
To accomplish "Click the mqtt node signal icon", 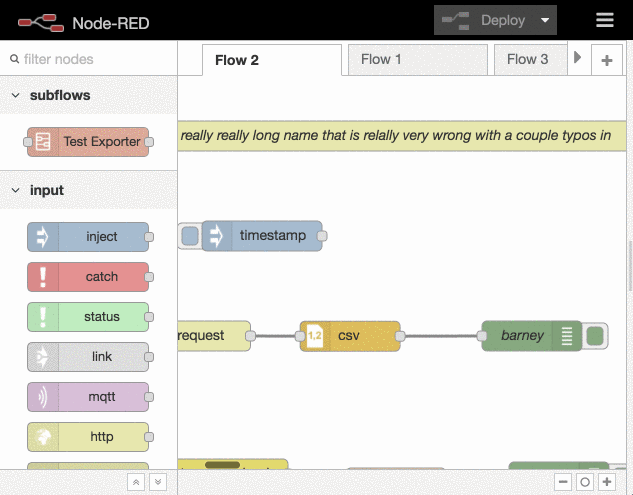I will (43, 397).
